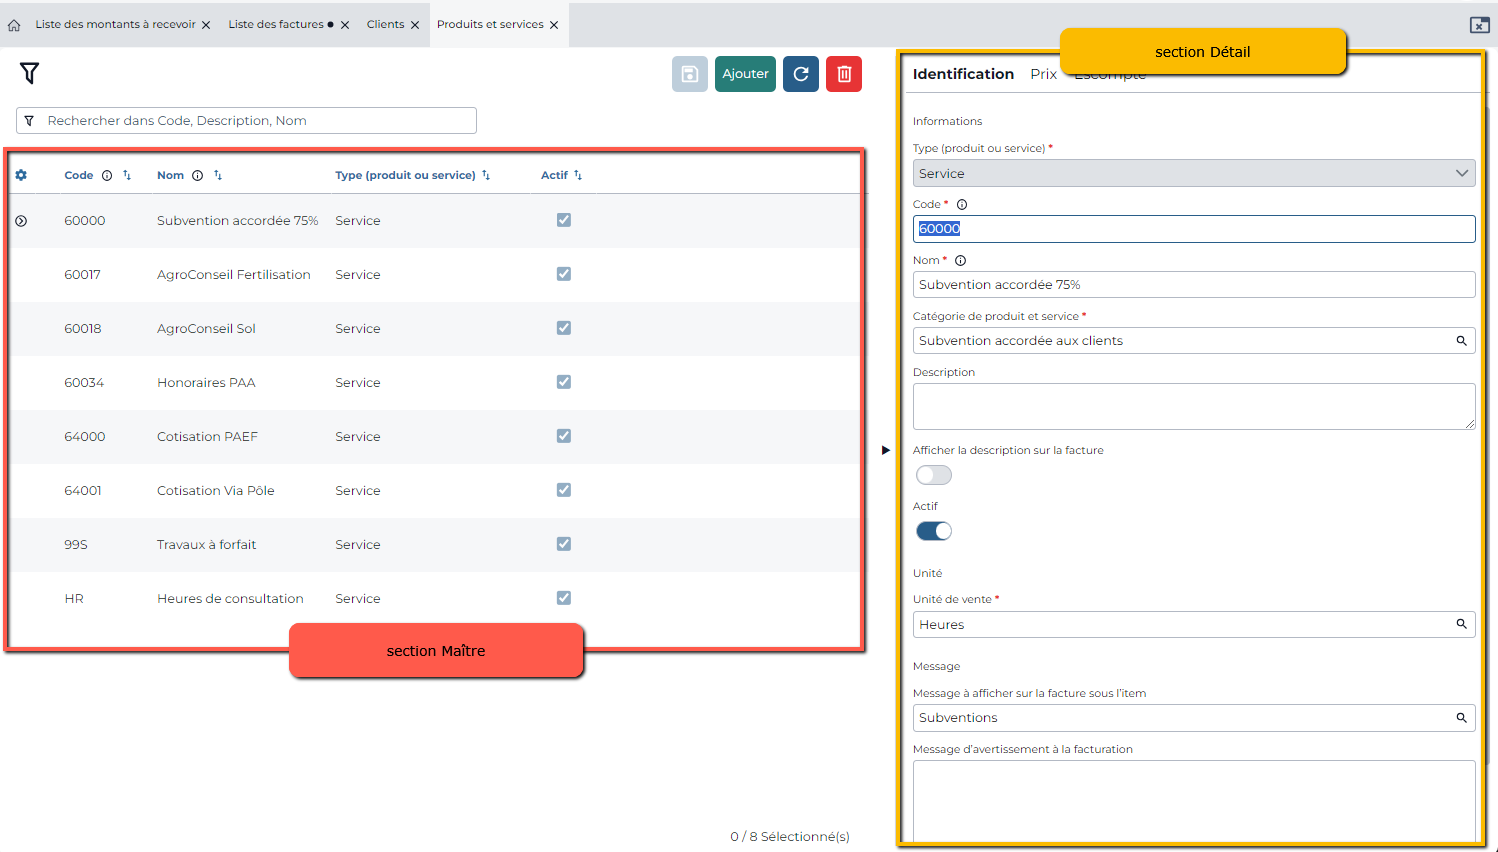The height and width of the screenshot is (852, 1498).
Task: Click the Code input field containing 60000
Action: pos(1194,229)
